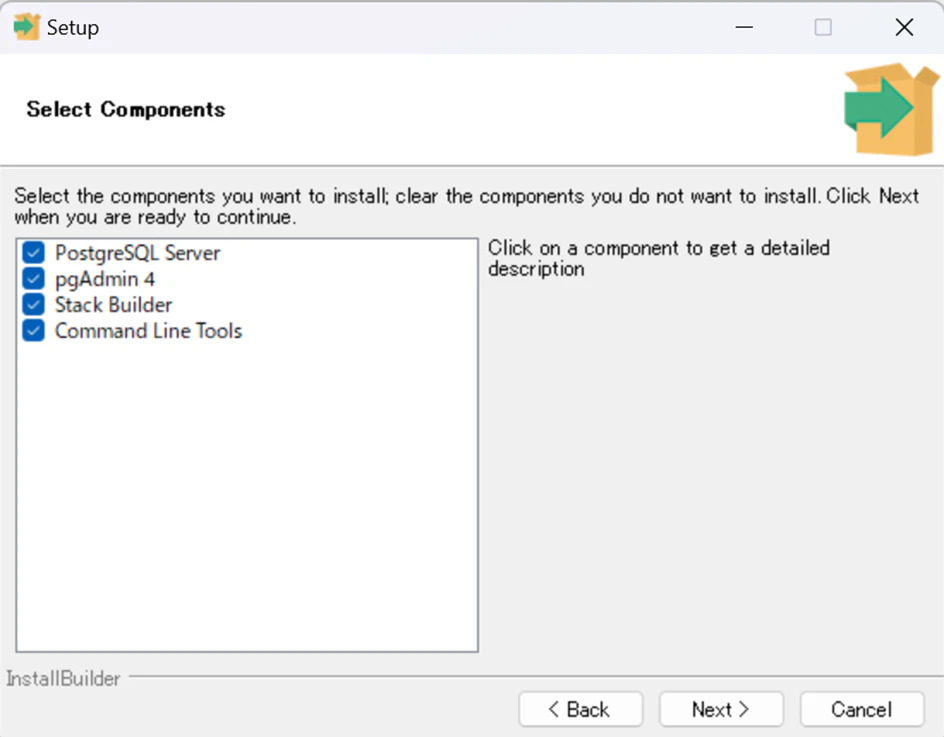Select the PostgreSQL Server component label

click(137, 253)
